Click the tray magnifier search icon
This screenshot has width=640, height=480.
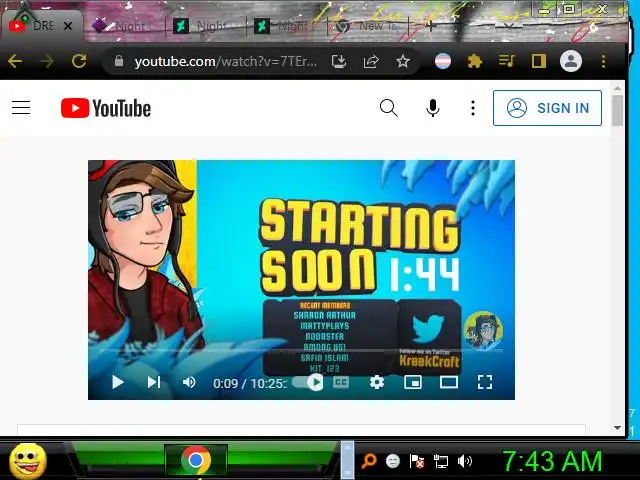pyautogui.click(x=369, y=461)
